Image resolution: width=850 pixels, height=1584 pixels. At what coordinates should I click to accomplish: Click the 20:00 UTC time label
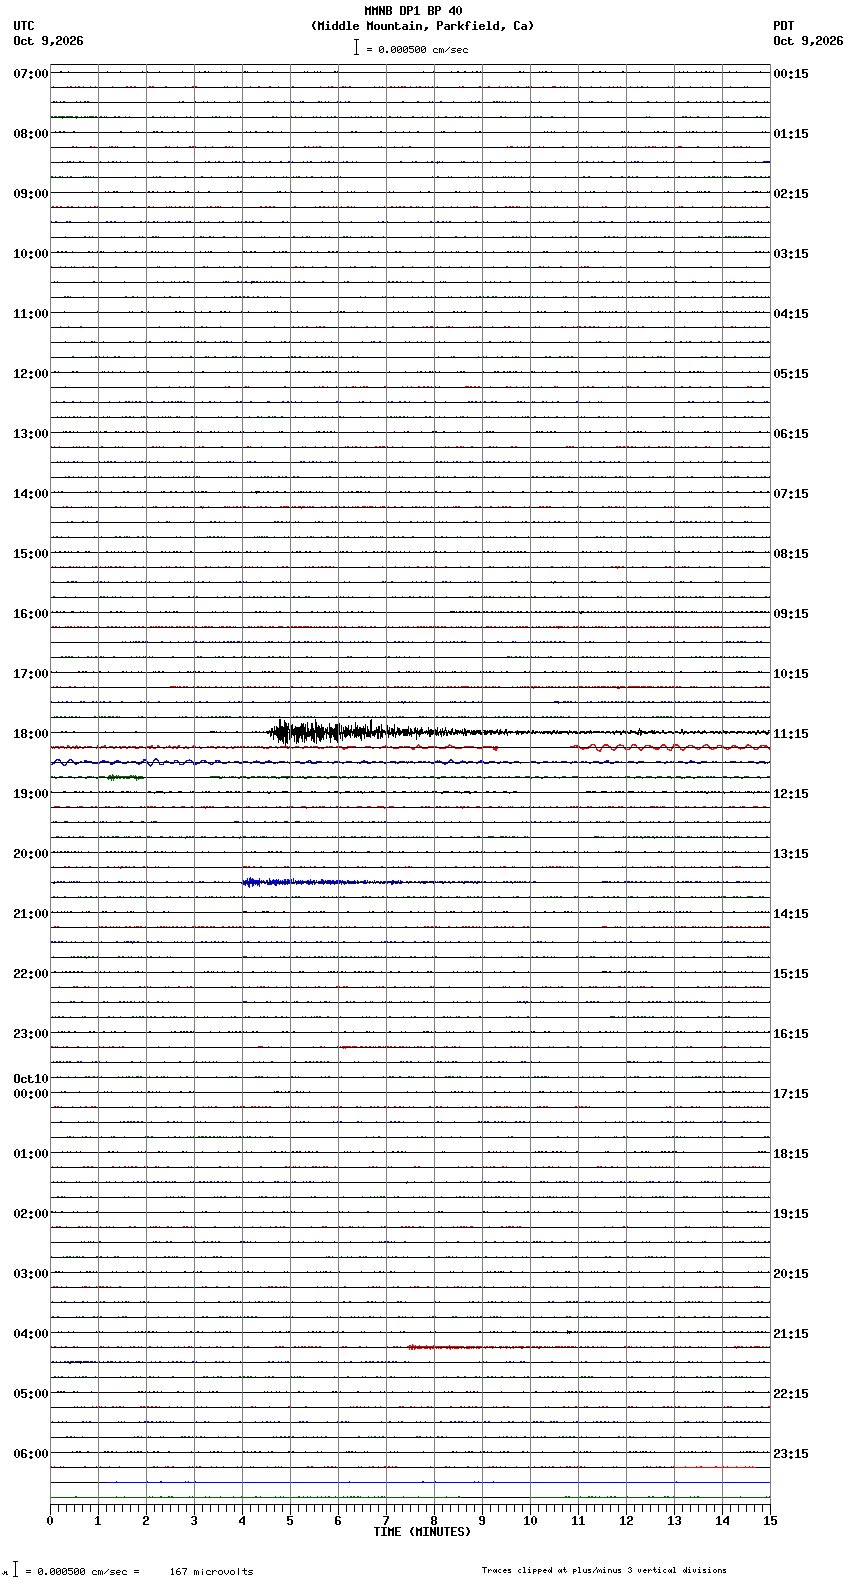[x=31, y=854]
